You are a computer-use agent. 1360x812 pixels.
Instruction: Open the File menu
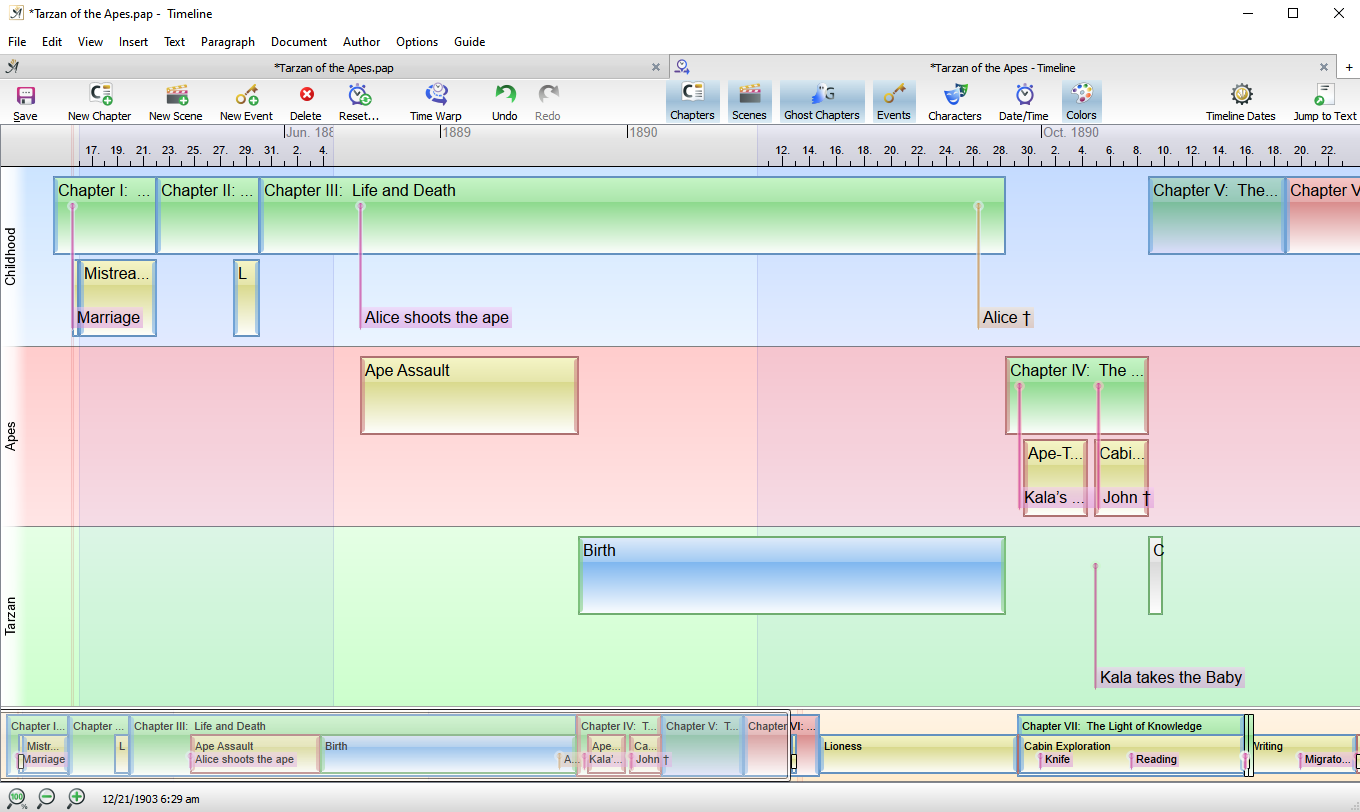click(17, 42)
